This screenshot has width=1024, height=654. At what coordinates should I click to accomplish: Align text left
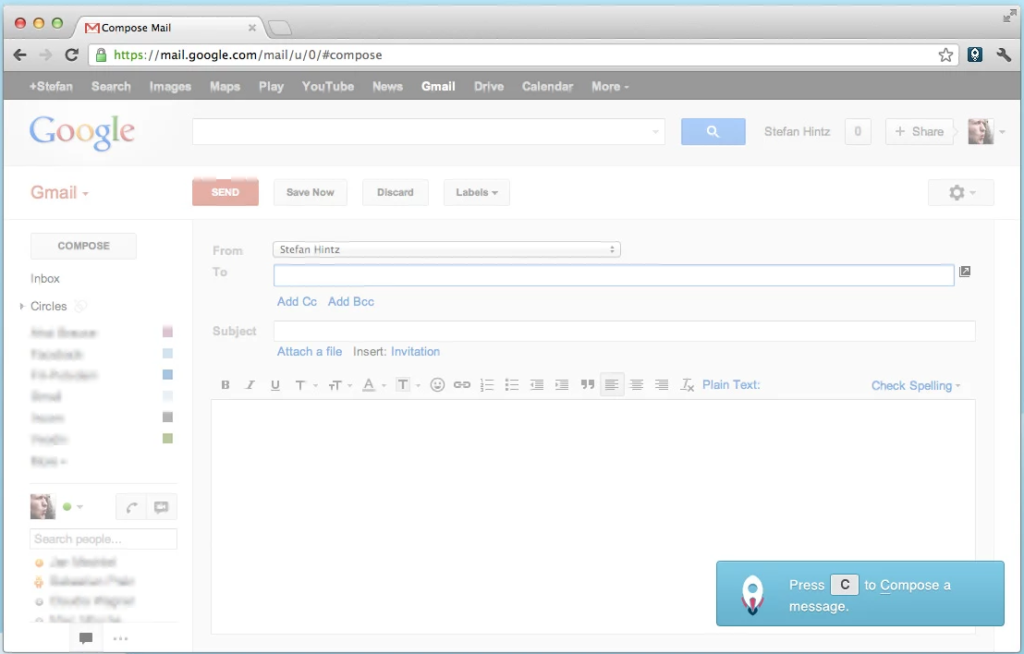coord(612,385)
